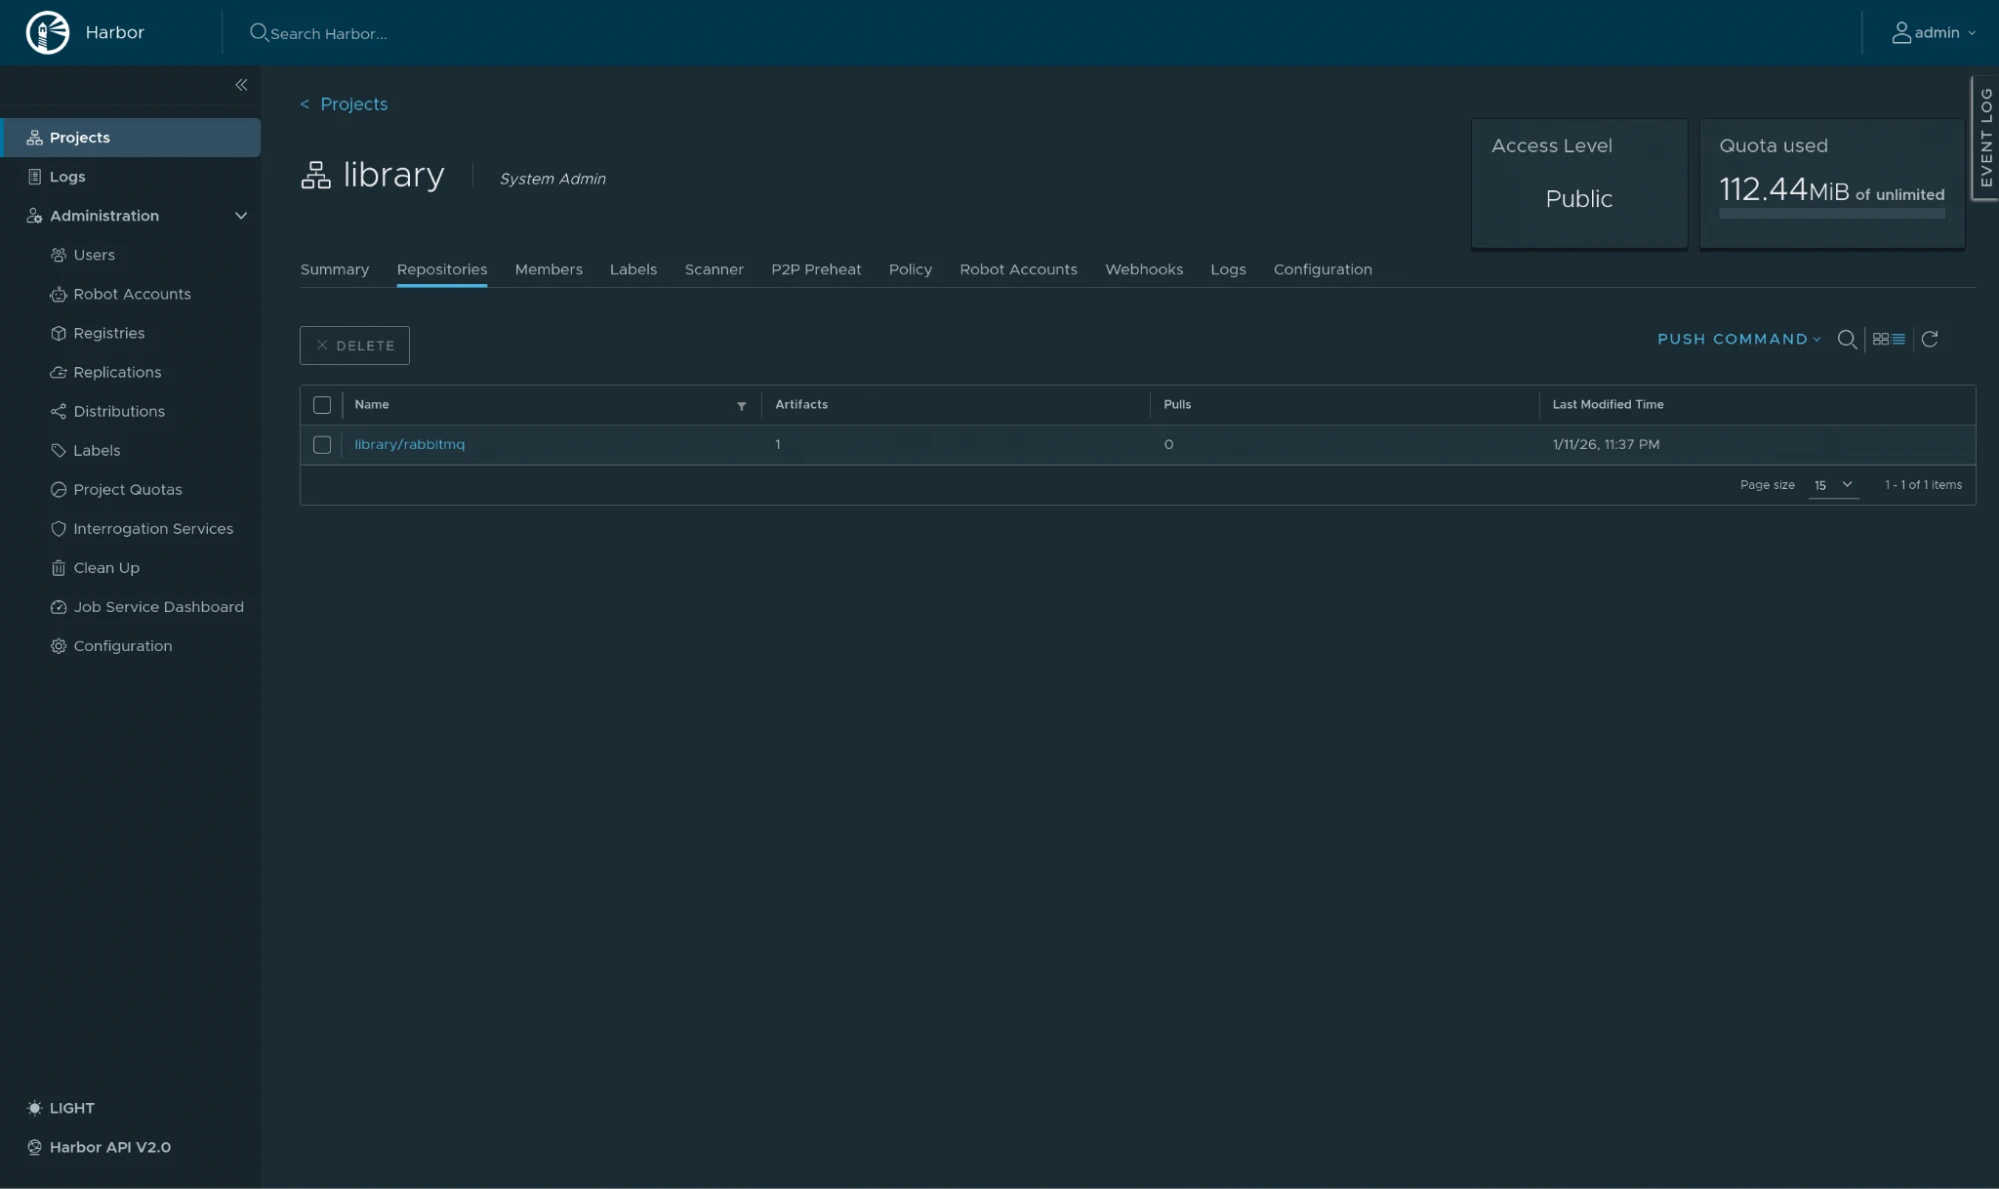1999x1189 pixels.
Task: Open the Name column filter icon
Action: (x=741, y=406)
